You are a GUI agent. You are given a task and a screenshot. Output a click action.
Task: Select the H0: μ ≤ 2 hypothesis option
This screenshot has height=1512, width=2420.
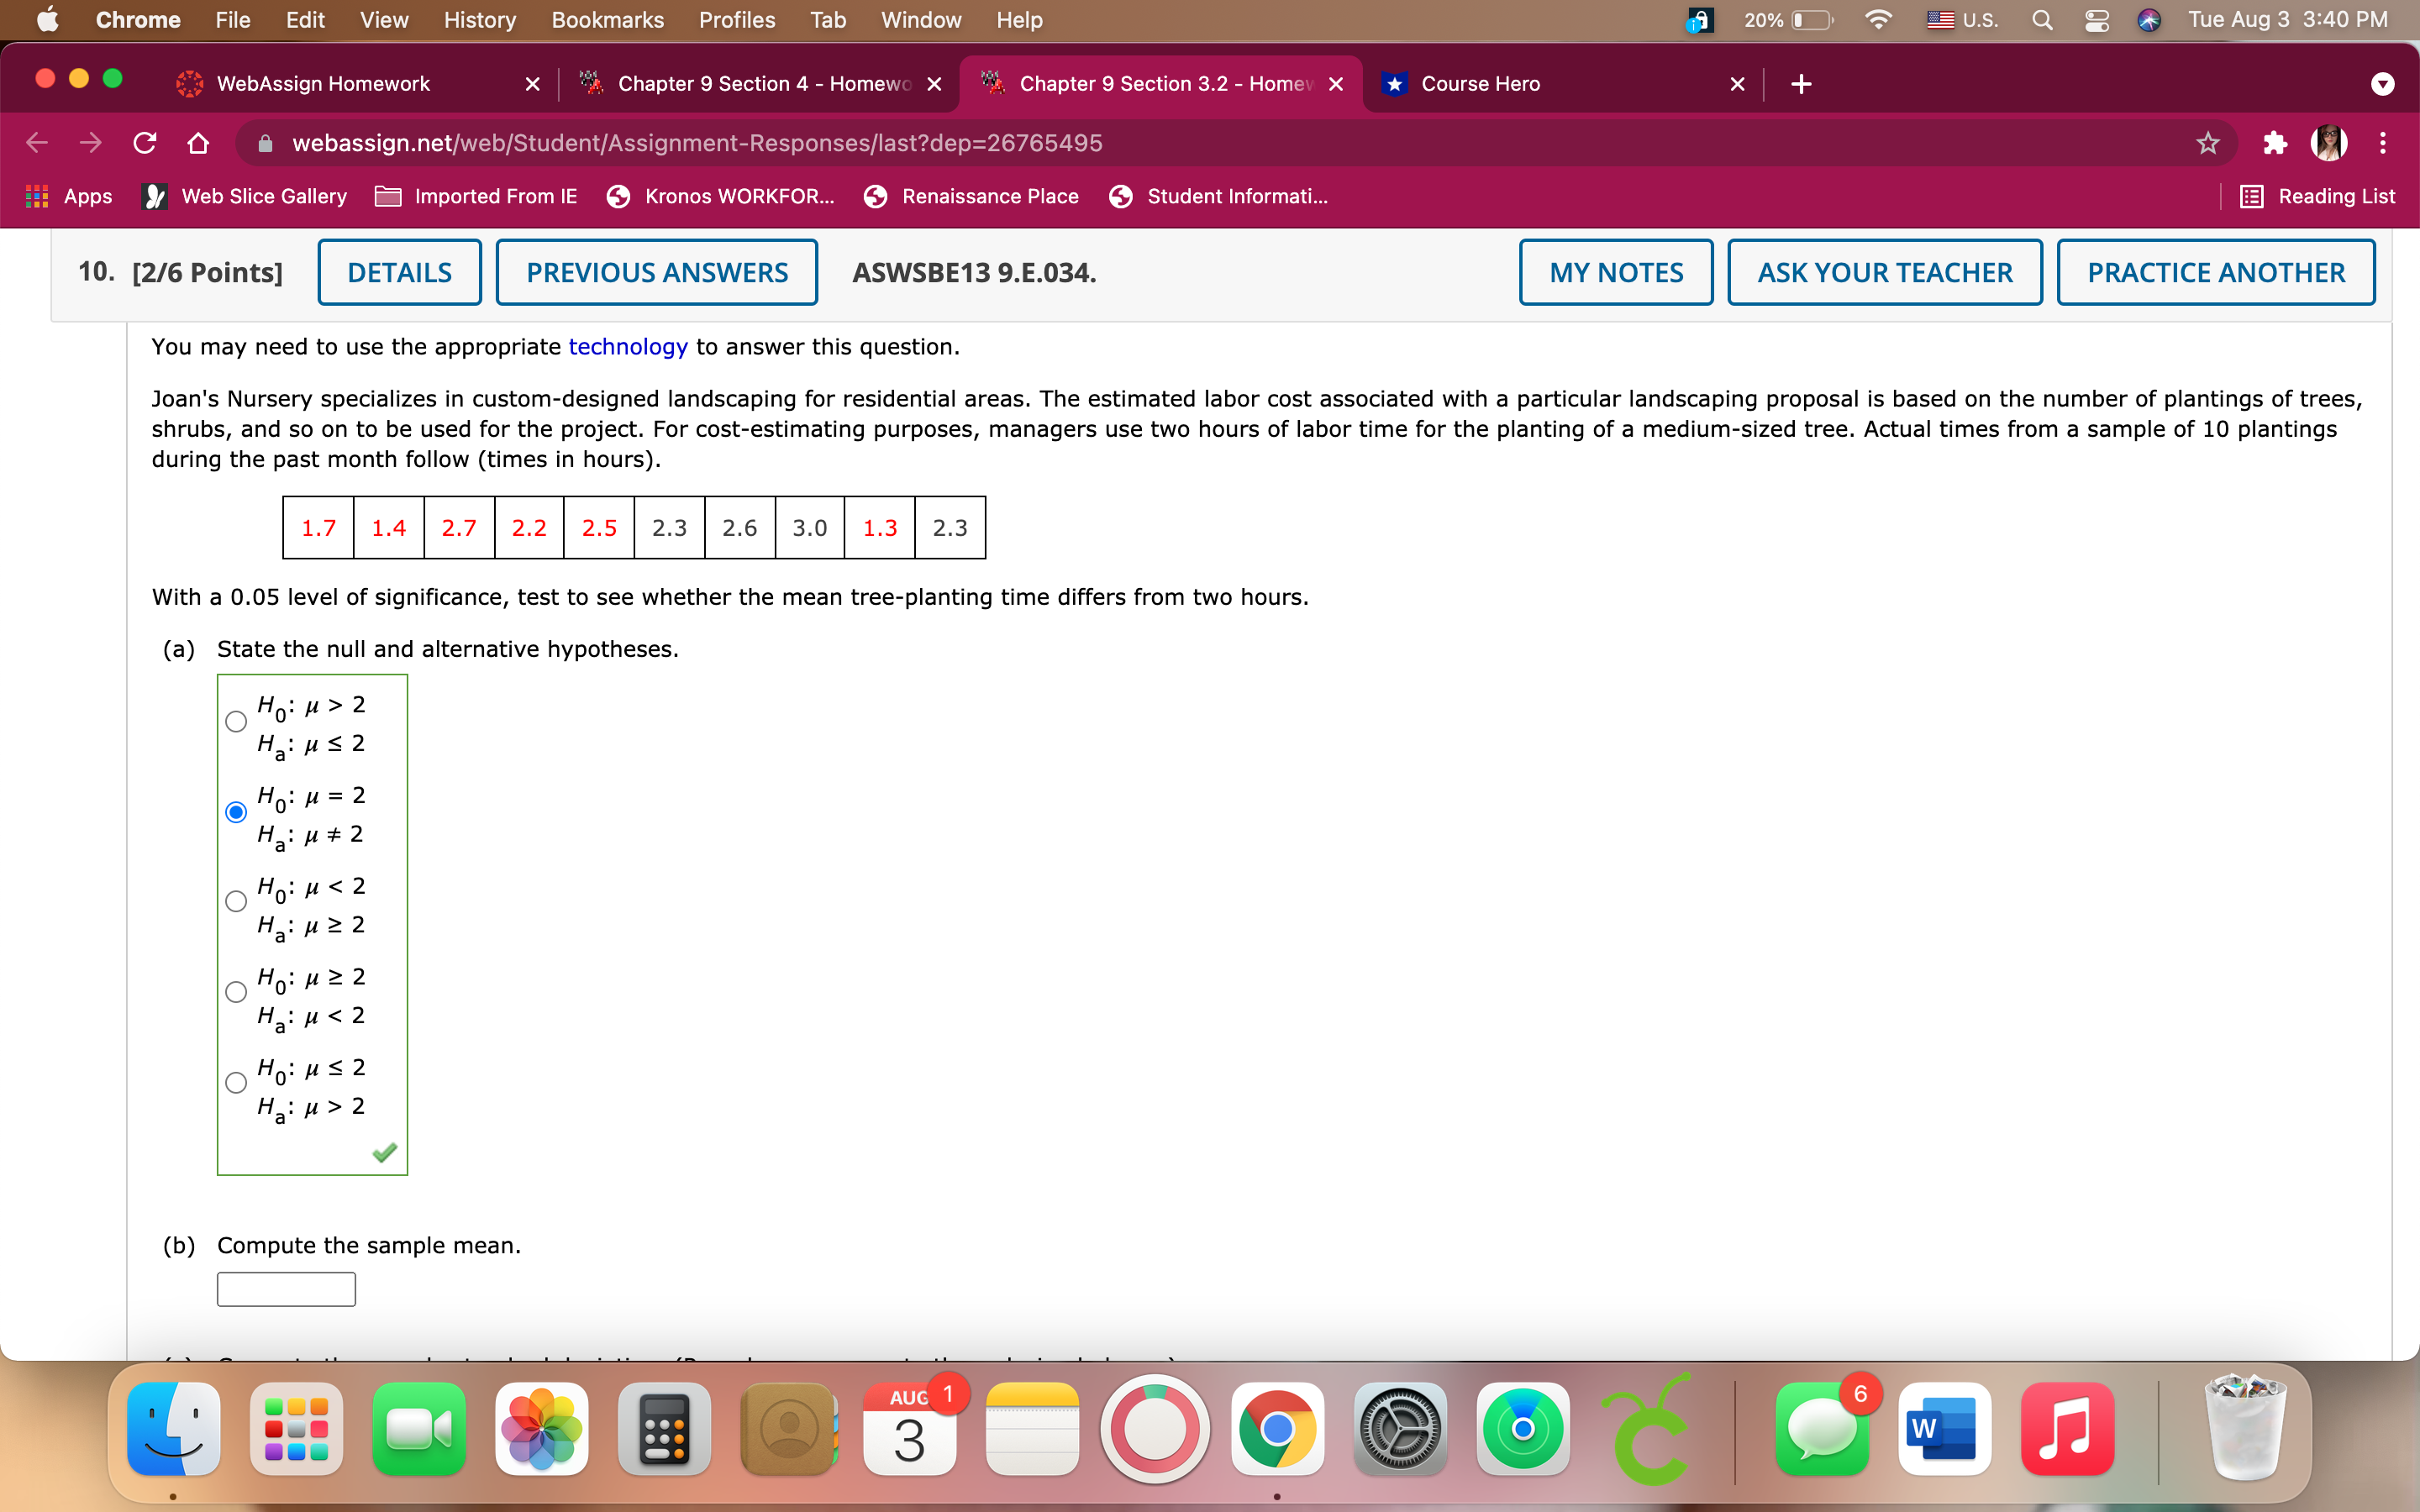point(235,1082)
